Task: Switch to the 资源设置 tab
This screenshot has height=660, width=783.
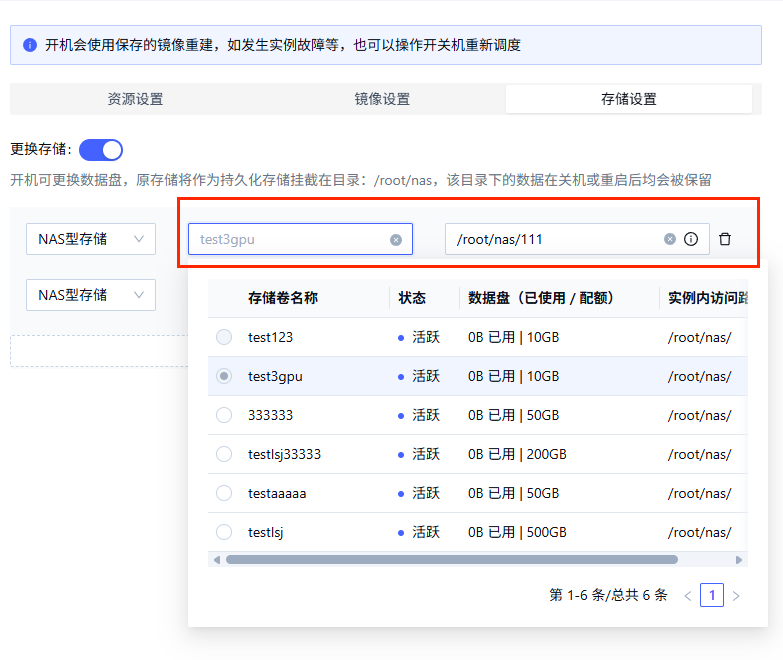Action: click(135, 99)
